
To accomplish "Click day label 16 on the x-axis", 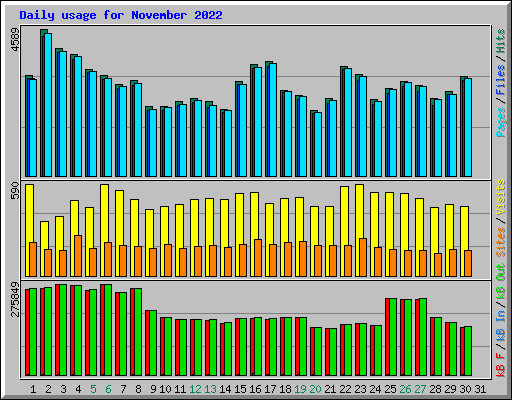I will pyautogui.click(x=255, y=389).
